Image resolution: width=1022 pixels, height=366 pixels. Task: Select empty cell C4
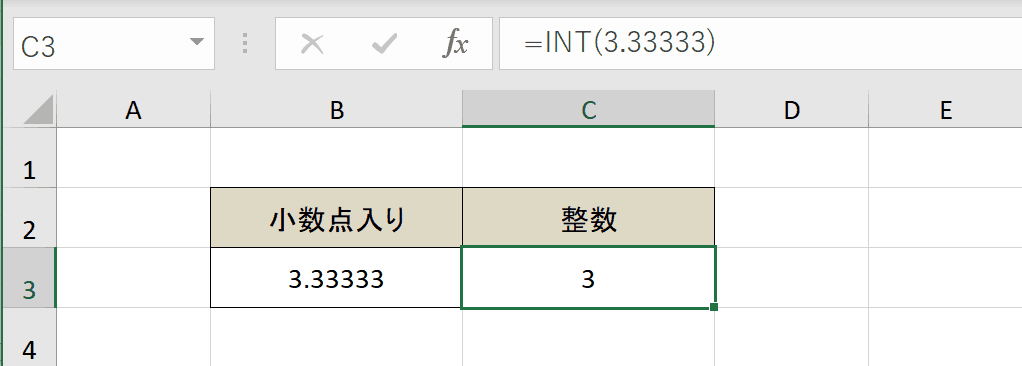(589, 337)
